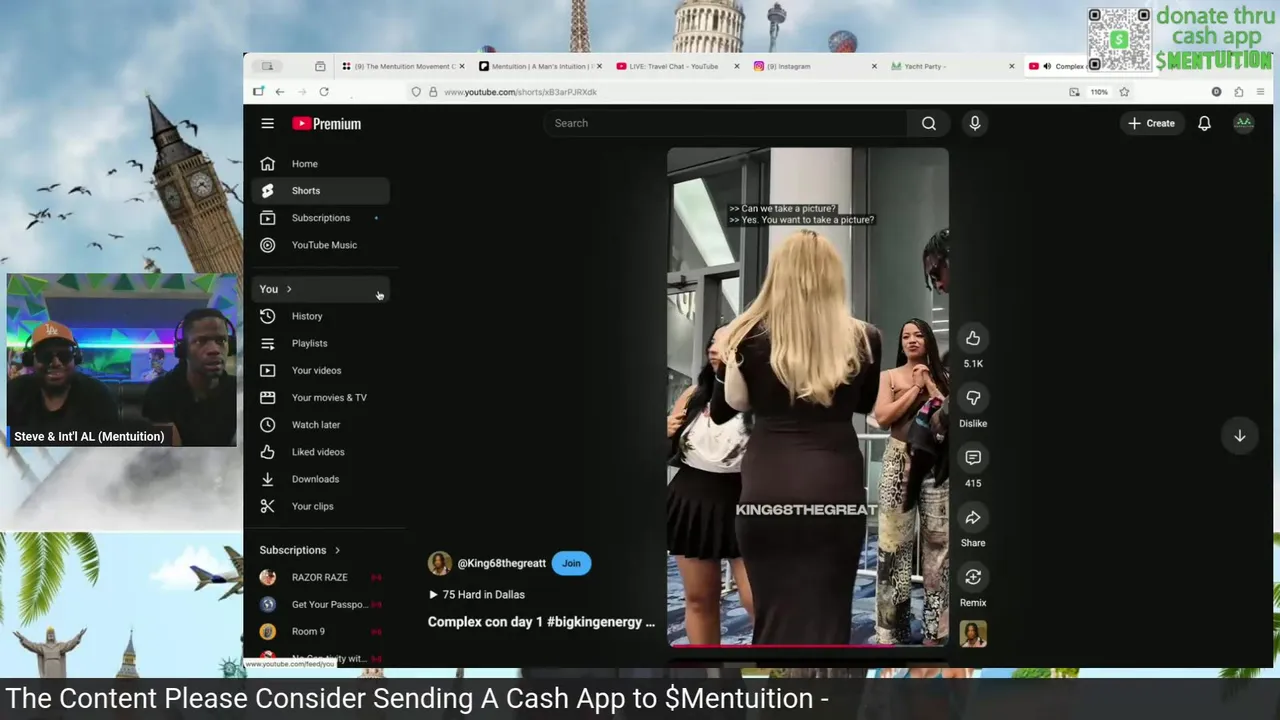Click the Complex con day 1 title
Image resolution: width=1280 pixels, height=720 pixels.
point(541,622)
